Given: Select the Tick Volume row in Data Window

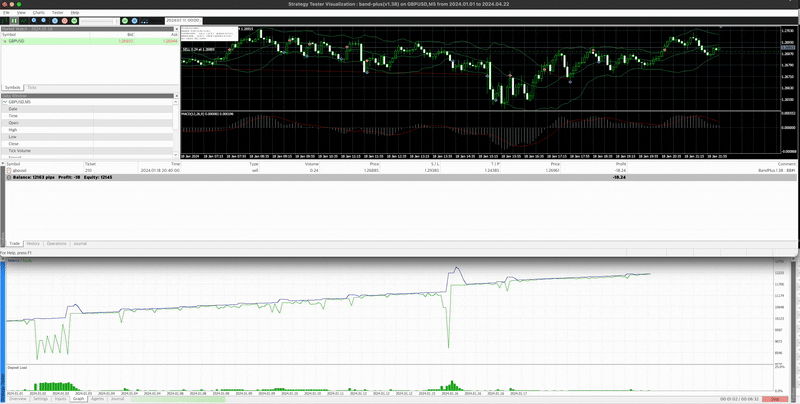Looking at the screenshot, I should point(87,151).
